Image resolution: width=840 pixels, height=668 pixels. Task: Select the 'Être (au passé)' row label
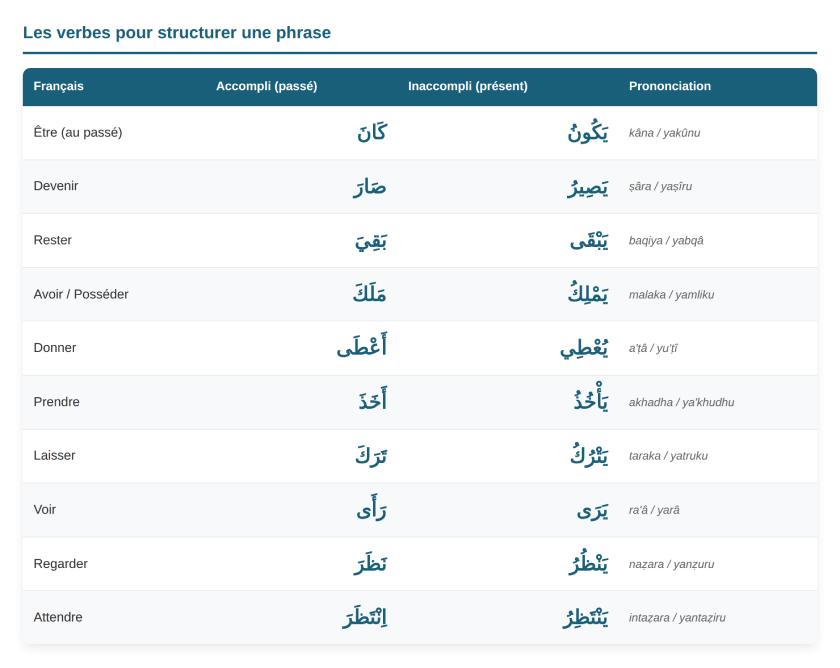click(x=78, y=132)
